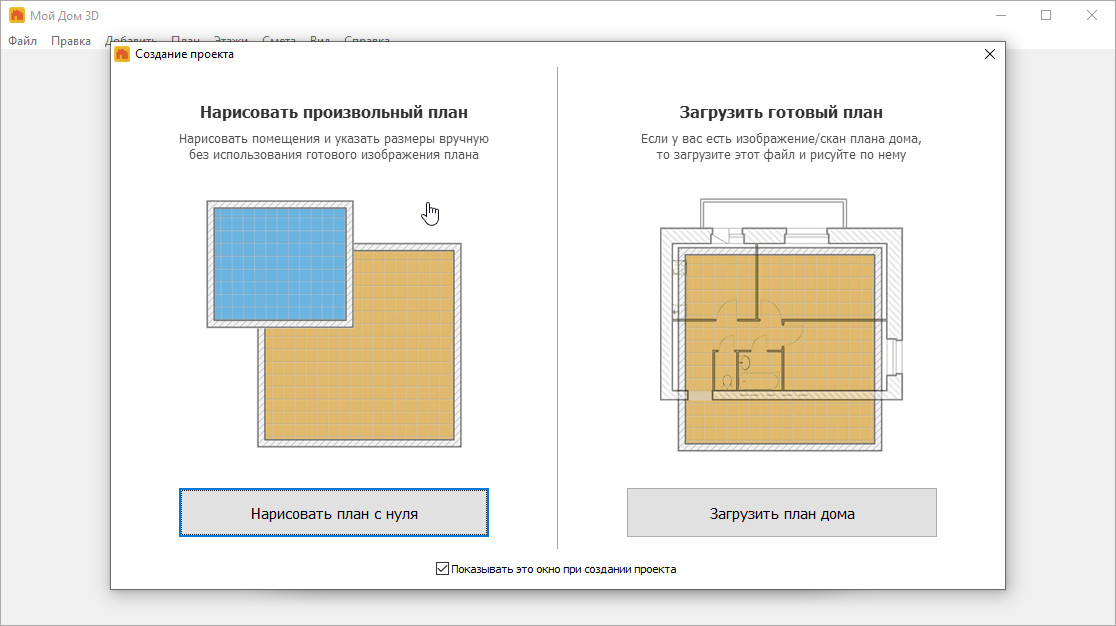Image resolution: width=1116 pixels, height=626 pixels.
Task: Click the house icon in the Создание проекта dialog title
Action: [x=122, y=54]
